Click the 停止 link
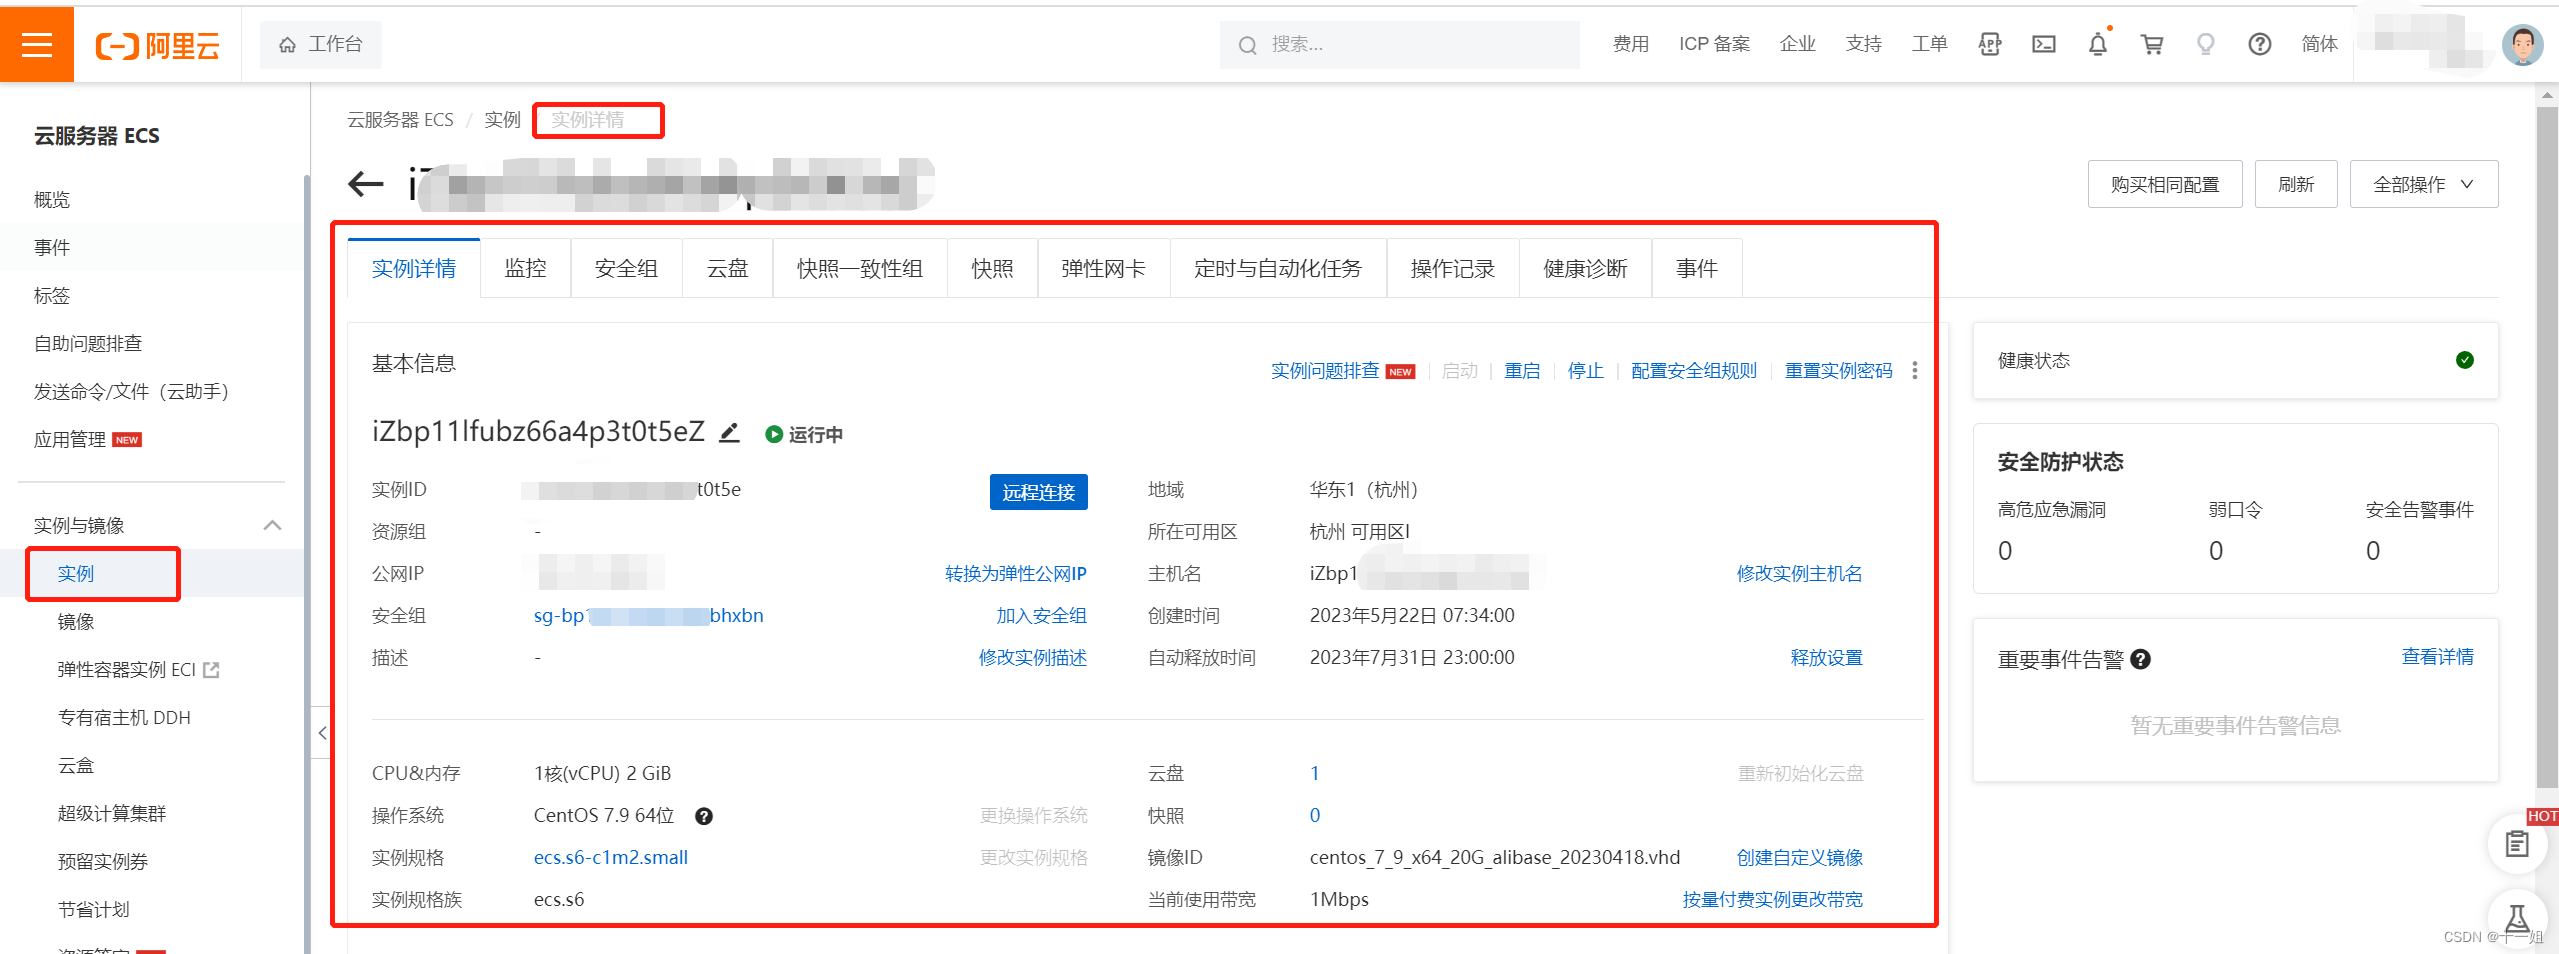Viewport: 2559px width, 954px height. pyautogui.click(x=1585, y=371)
